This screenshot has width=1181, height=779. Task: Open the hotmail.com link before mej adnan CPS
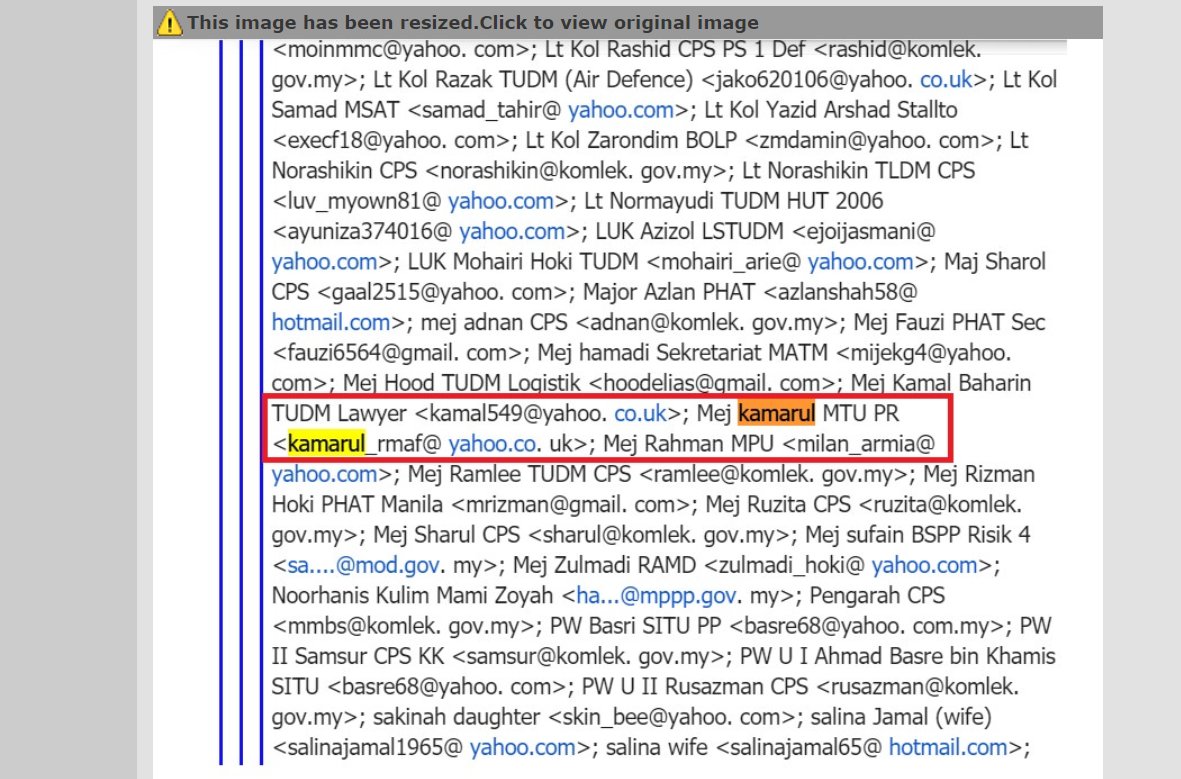click(331, 322)
